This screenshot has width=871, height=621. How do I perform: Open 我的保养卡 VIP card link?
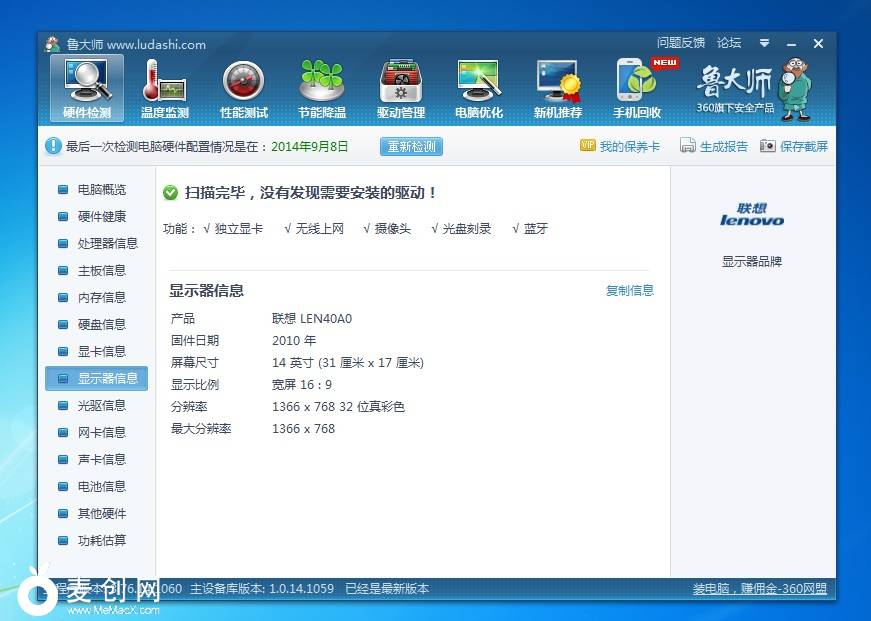tap(620, 147)
